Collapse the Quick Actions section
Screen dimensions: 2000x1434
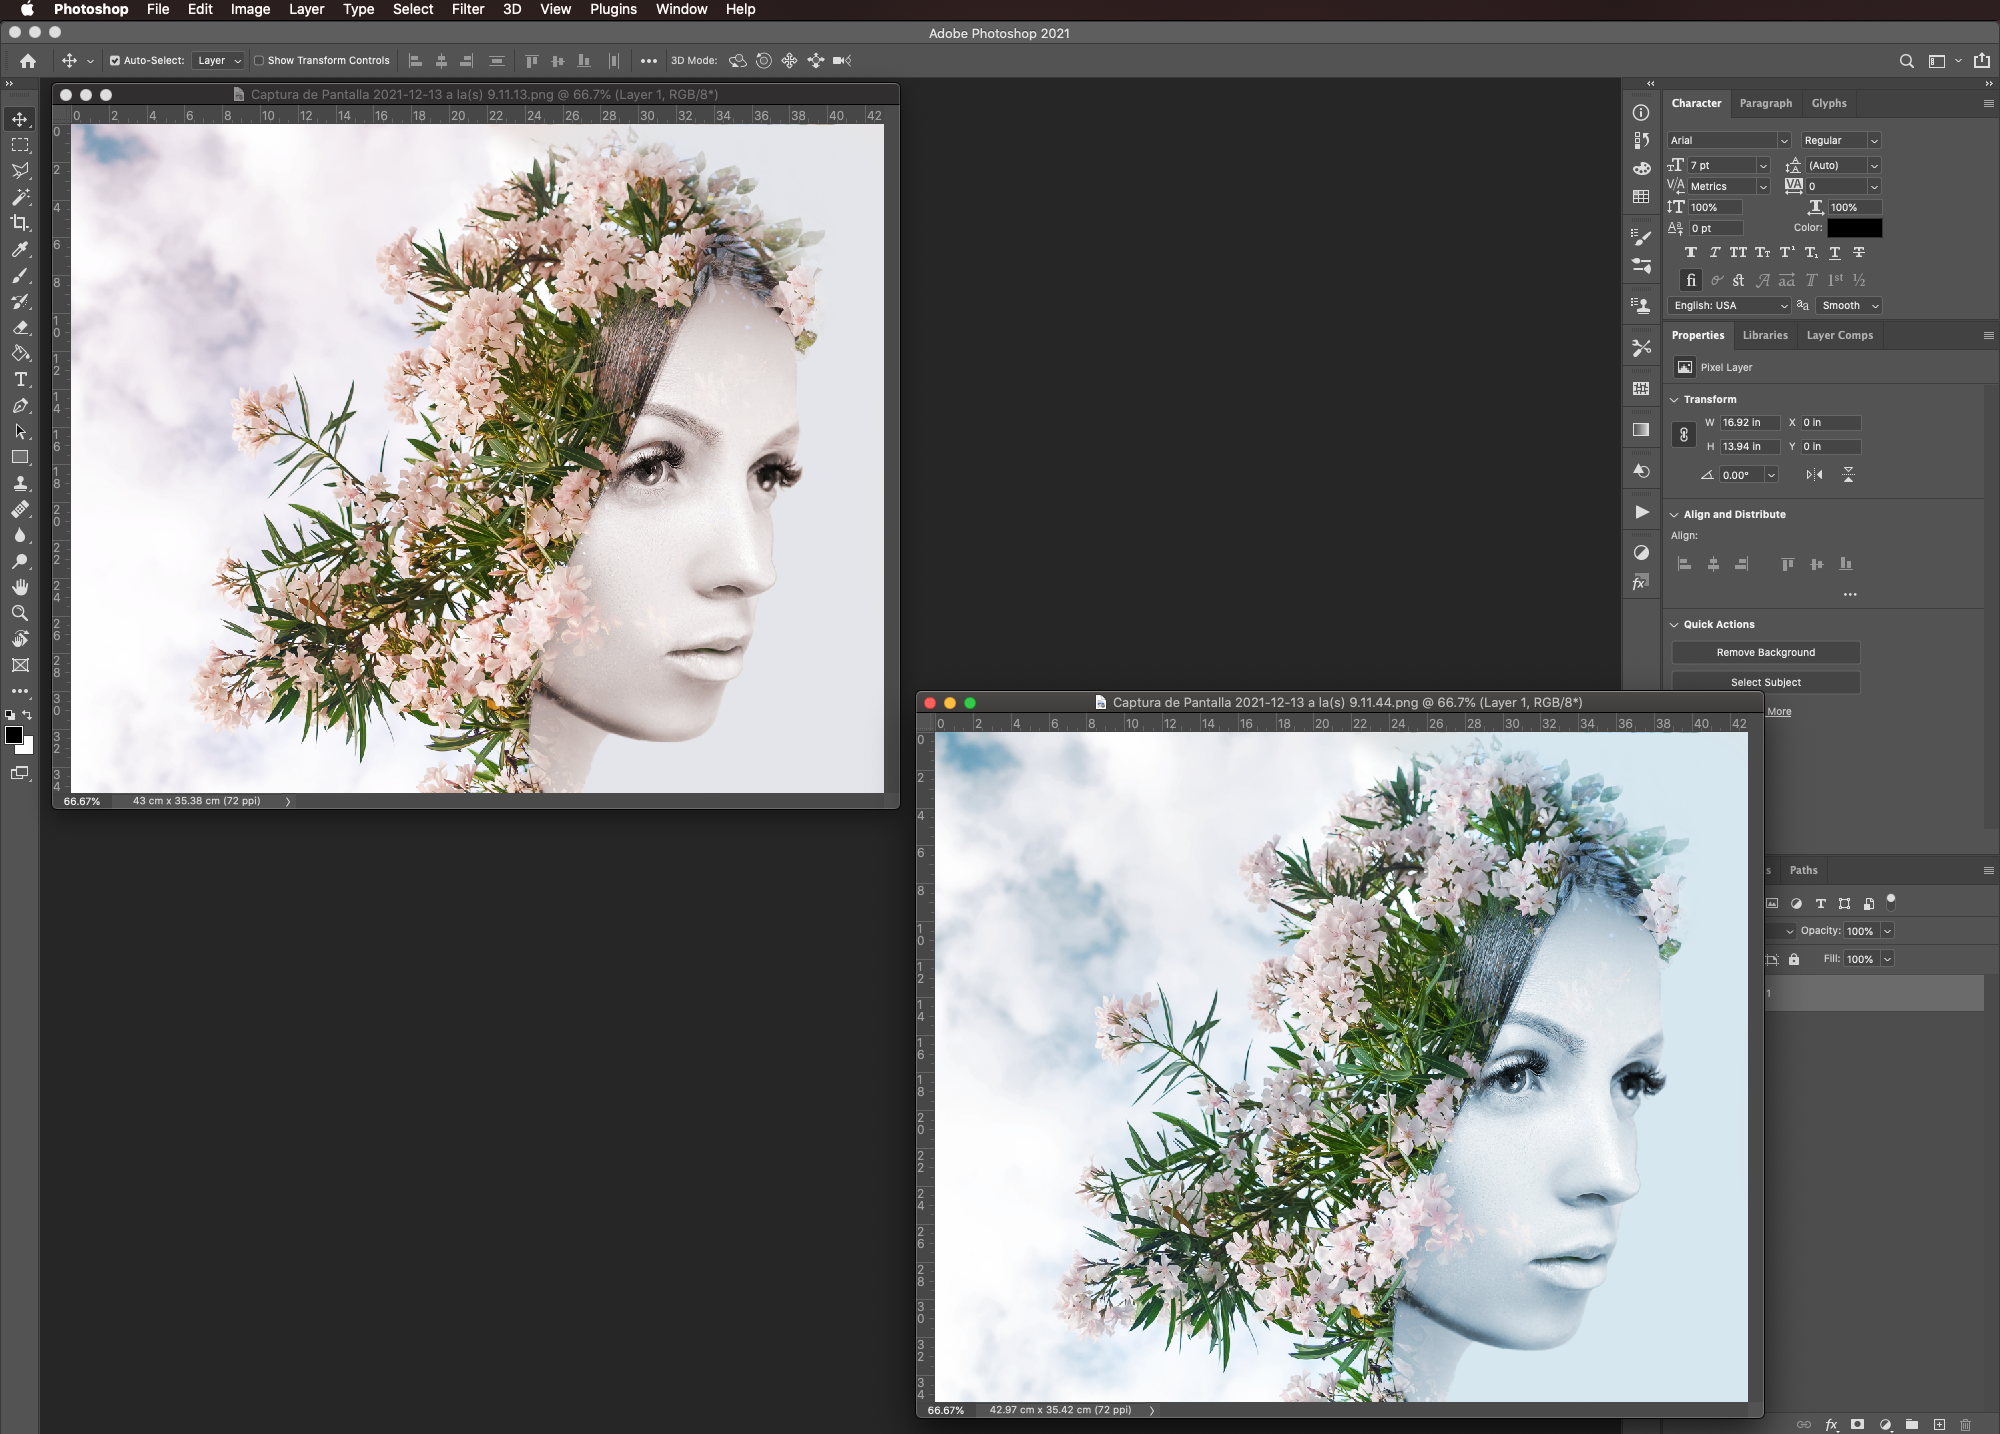coord(1675,625)
